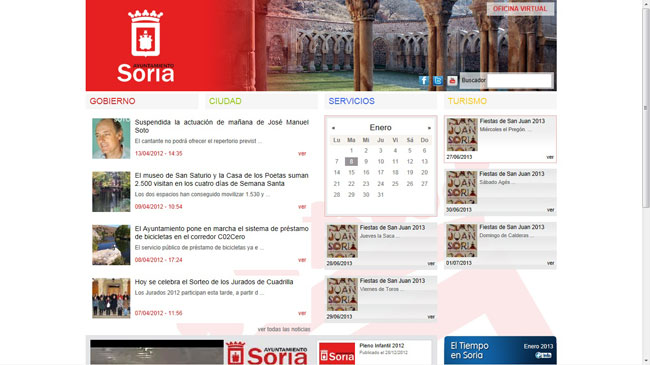The image size is (650, 365).
Task: Open Fiestas San Juan 29/06/2013 event thumbnail
Action: coord(342,294)
